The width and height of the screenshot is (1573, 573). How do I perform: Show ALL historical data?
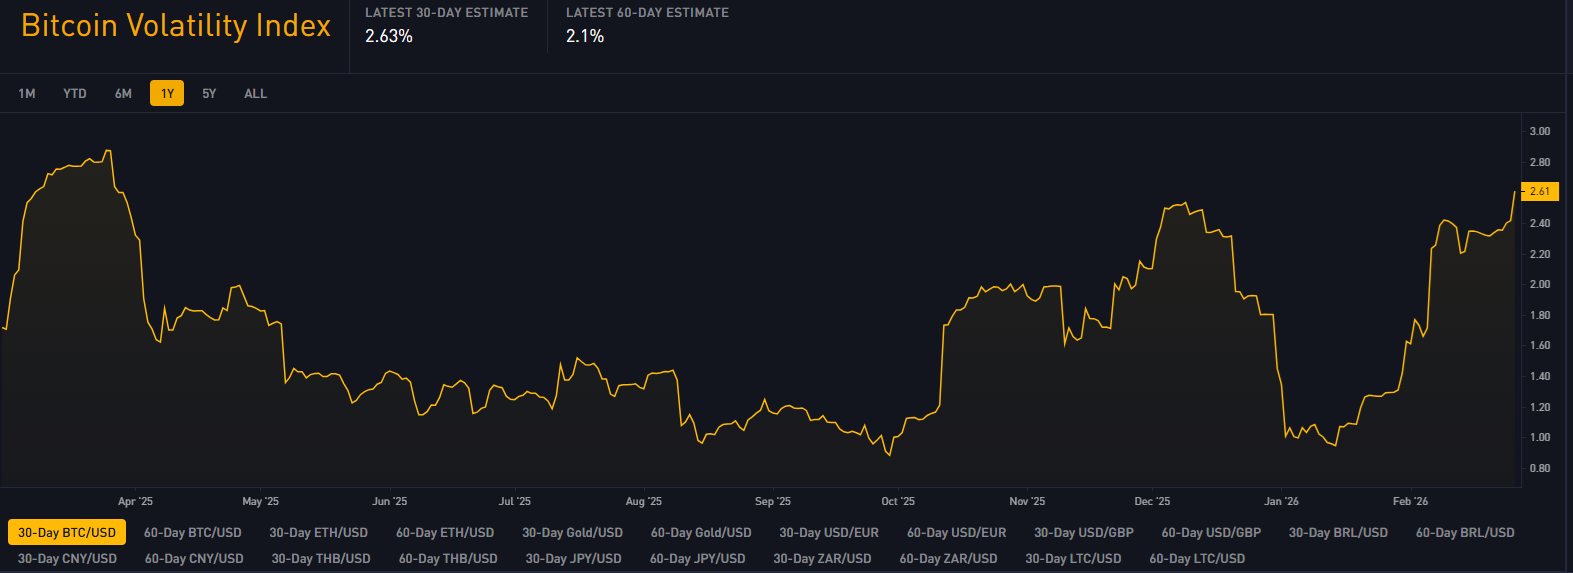pos(255,94)
